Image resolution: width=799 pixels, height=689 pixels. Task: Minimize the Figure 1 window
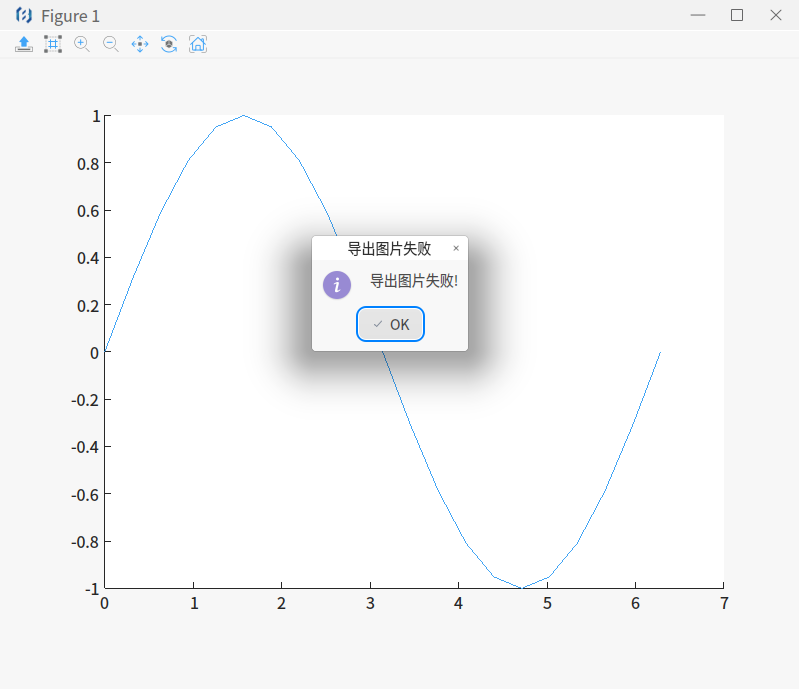[x=698, y=15]
